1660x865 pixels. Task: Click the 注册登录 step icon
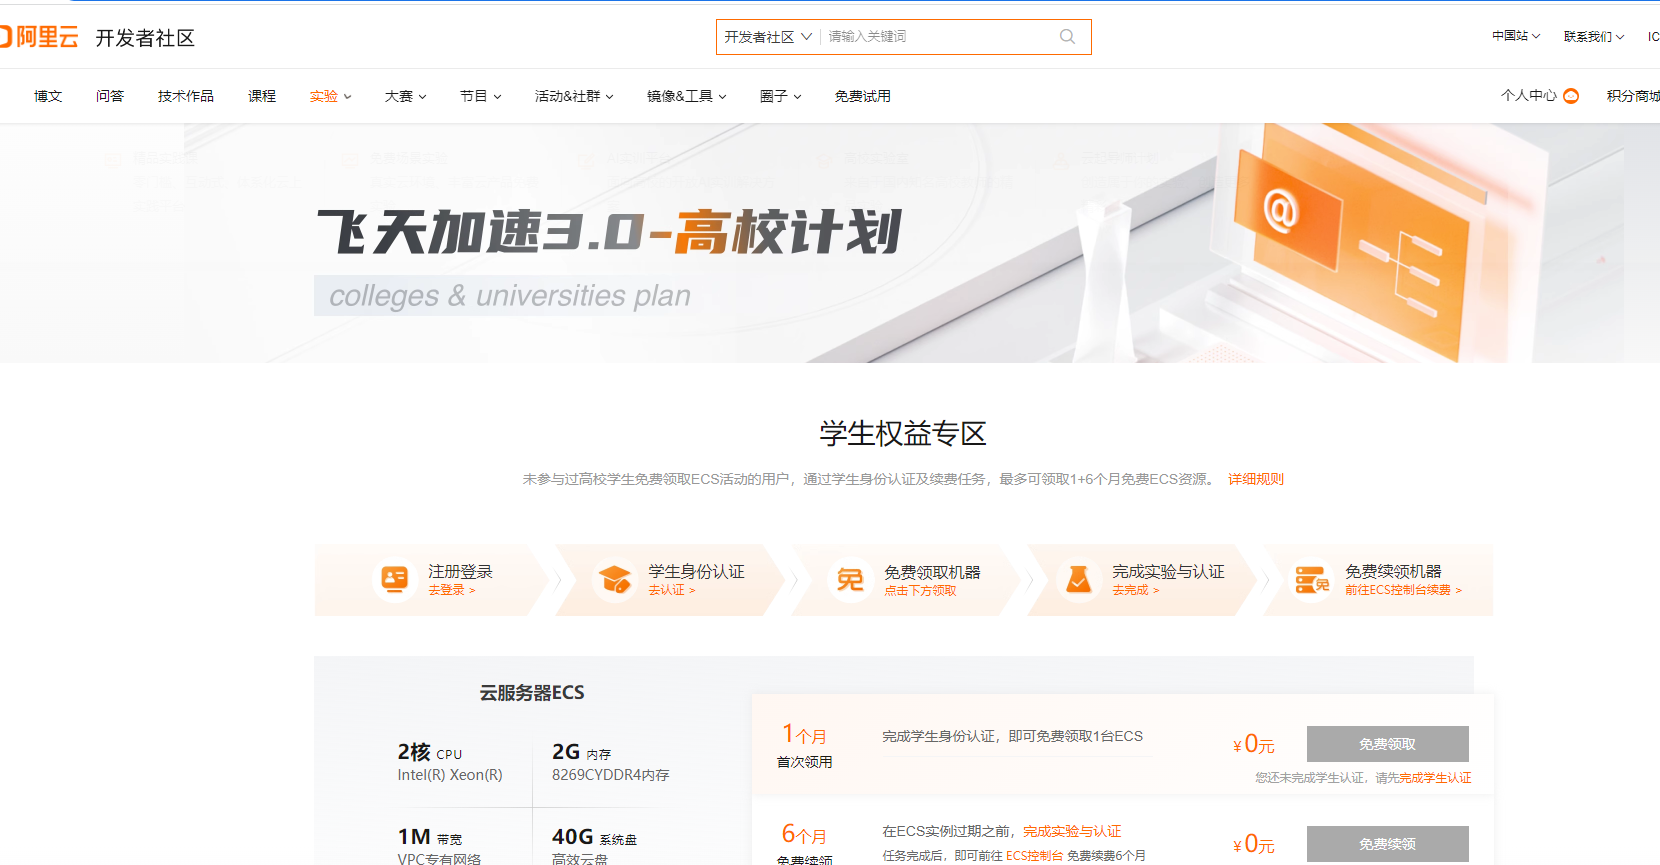395,579
